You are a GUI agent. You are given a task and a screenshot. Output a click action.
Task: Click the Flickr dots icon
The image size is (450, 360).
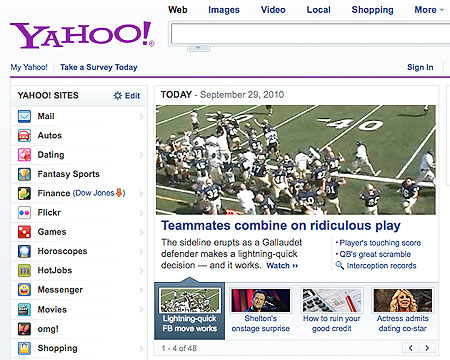click(x=24, y=213)
